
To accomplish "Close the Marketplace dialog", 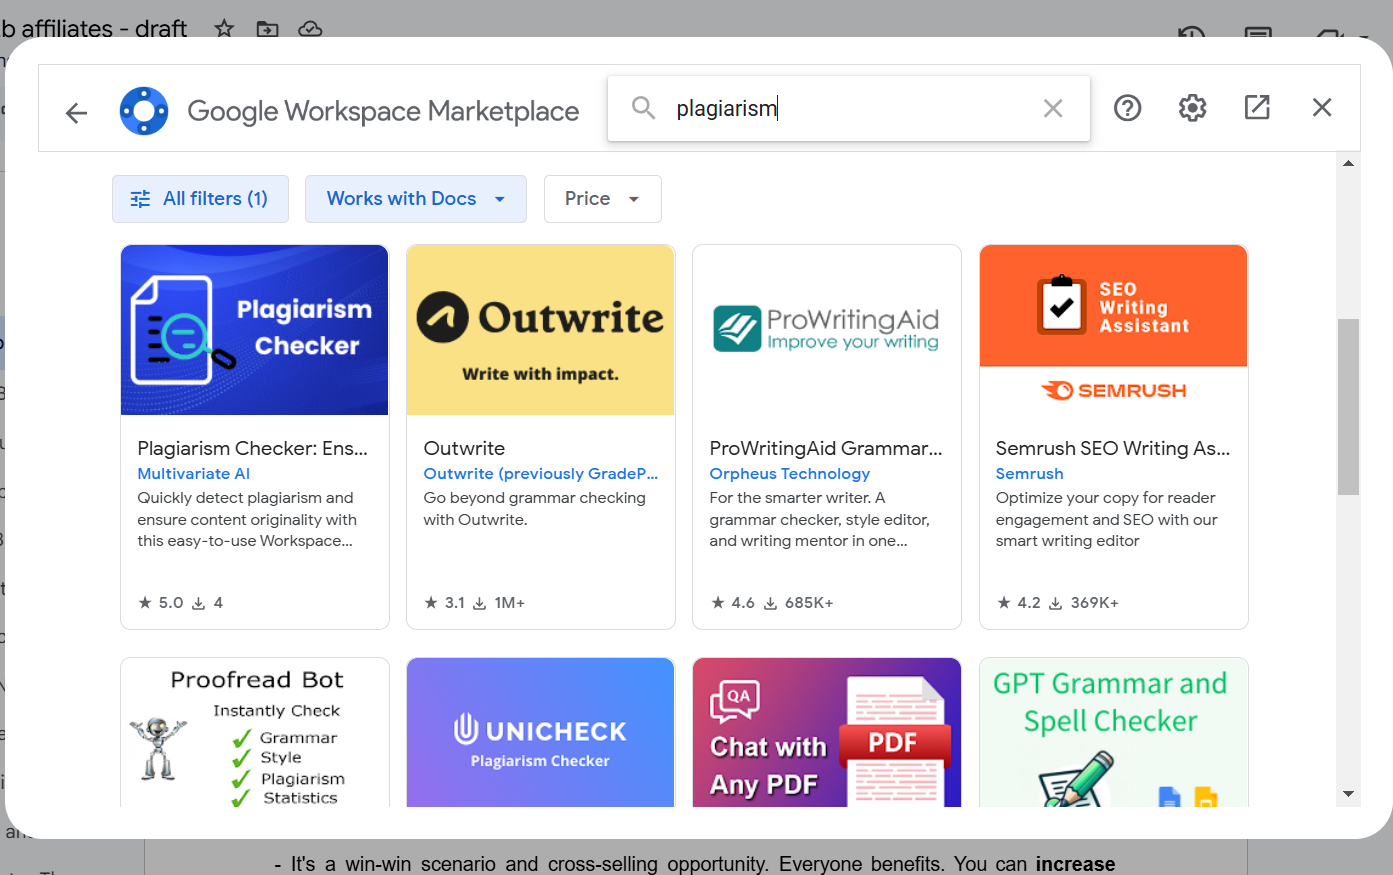I will [1321, 108].
